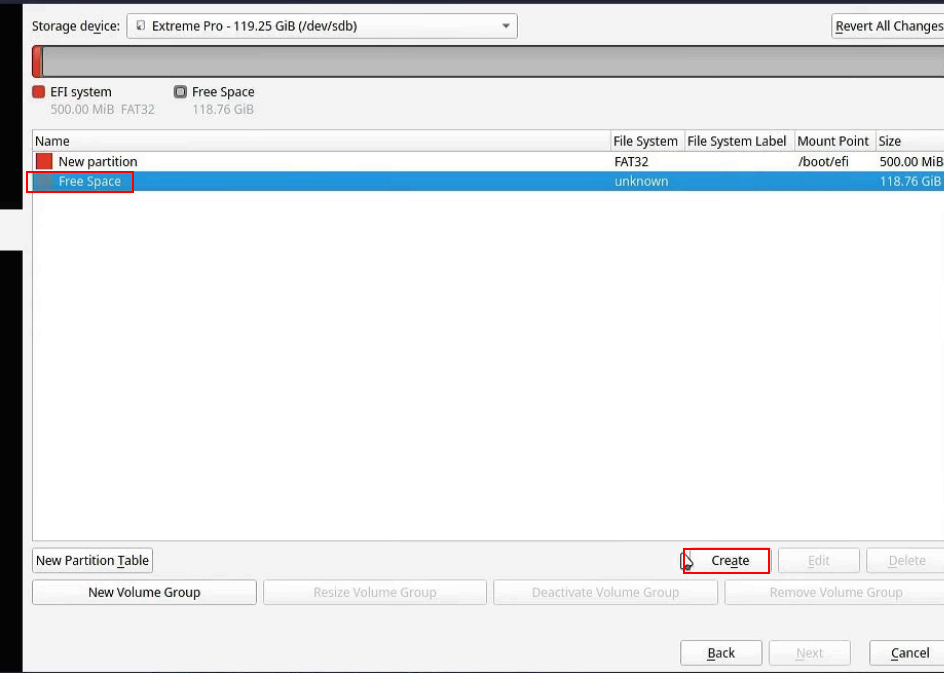Select the red EFI system bar segment
Viewport: 944px width, 673px height.
tap(37, 61)
